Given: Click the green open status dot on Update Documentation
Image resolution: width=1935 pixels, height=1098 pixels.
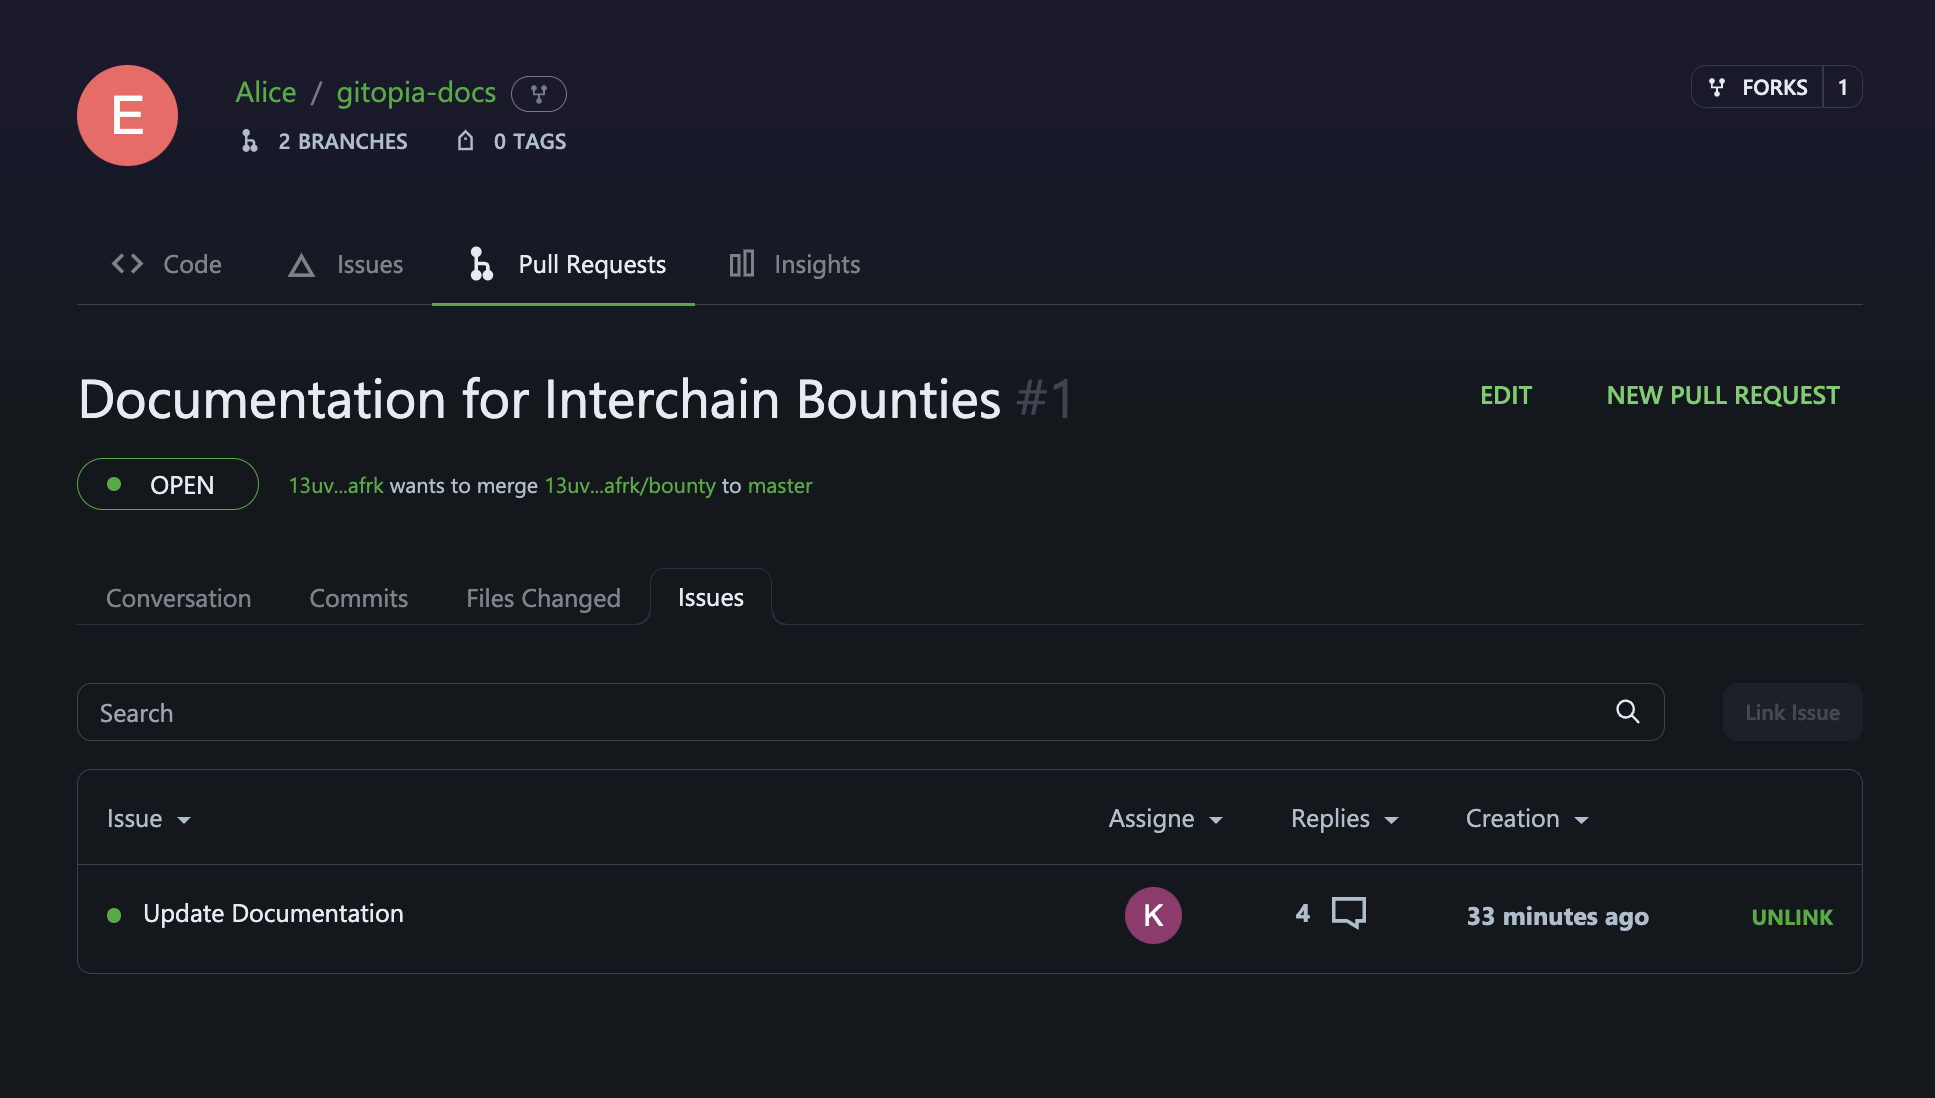Looking at the screenshot, I should [x=114, y=915].
